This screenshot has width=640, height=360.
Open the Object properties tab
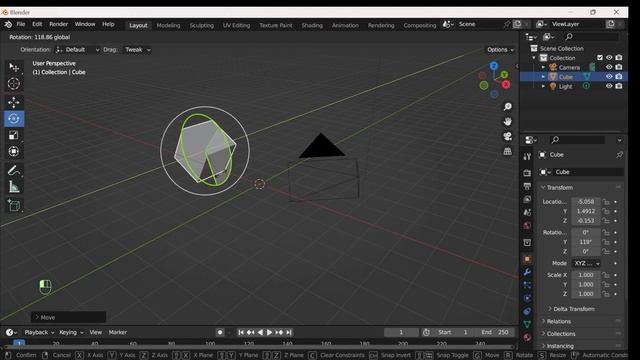[x=527, y=259]
